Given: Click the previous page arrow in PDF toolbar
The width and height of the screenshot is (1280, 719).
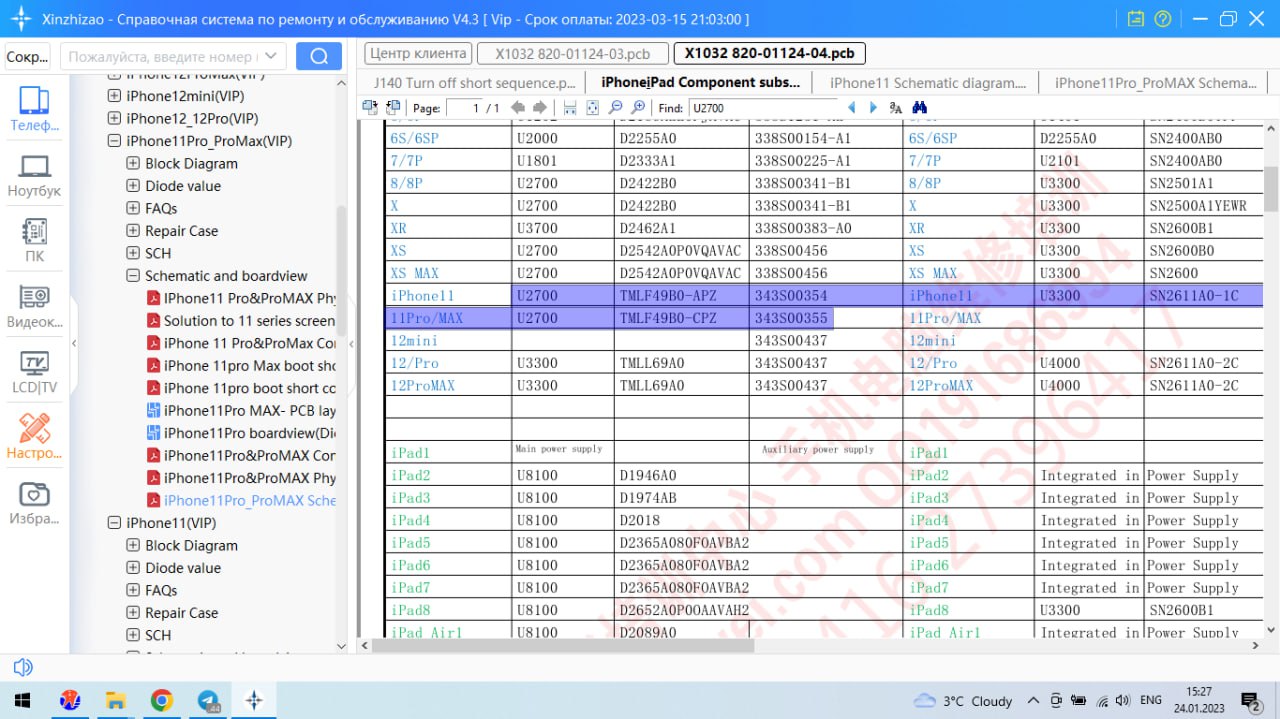Looking at the screenshot, I should (x=518, y=108).
